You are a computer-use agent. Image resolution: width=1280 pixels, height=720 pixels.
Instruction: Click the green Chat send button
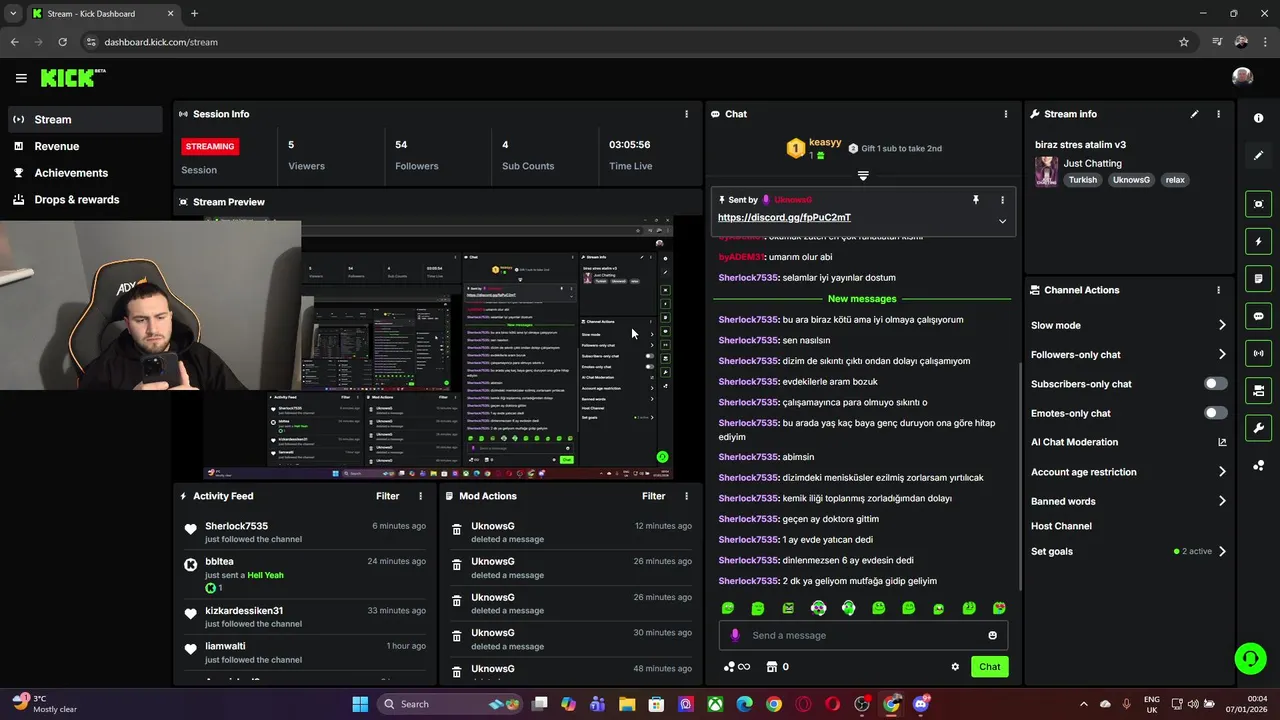click(989, 667)
